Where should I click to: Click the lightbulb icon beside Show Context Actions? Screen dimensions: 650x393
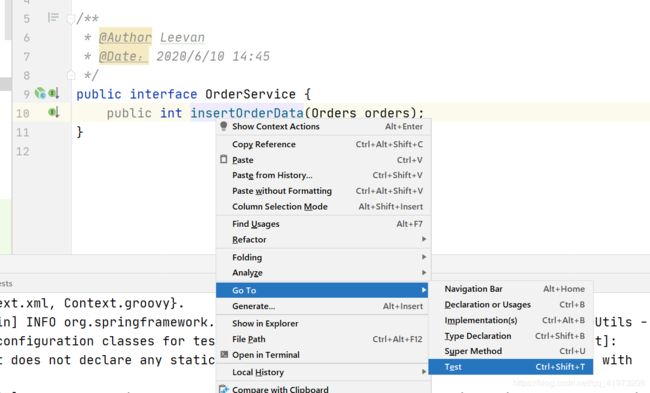tap(223, 126)
